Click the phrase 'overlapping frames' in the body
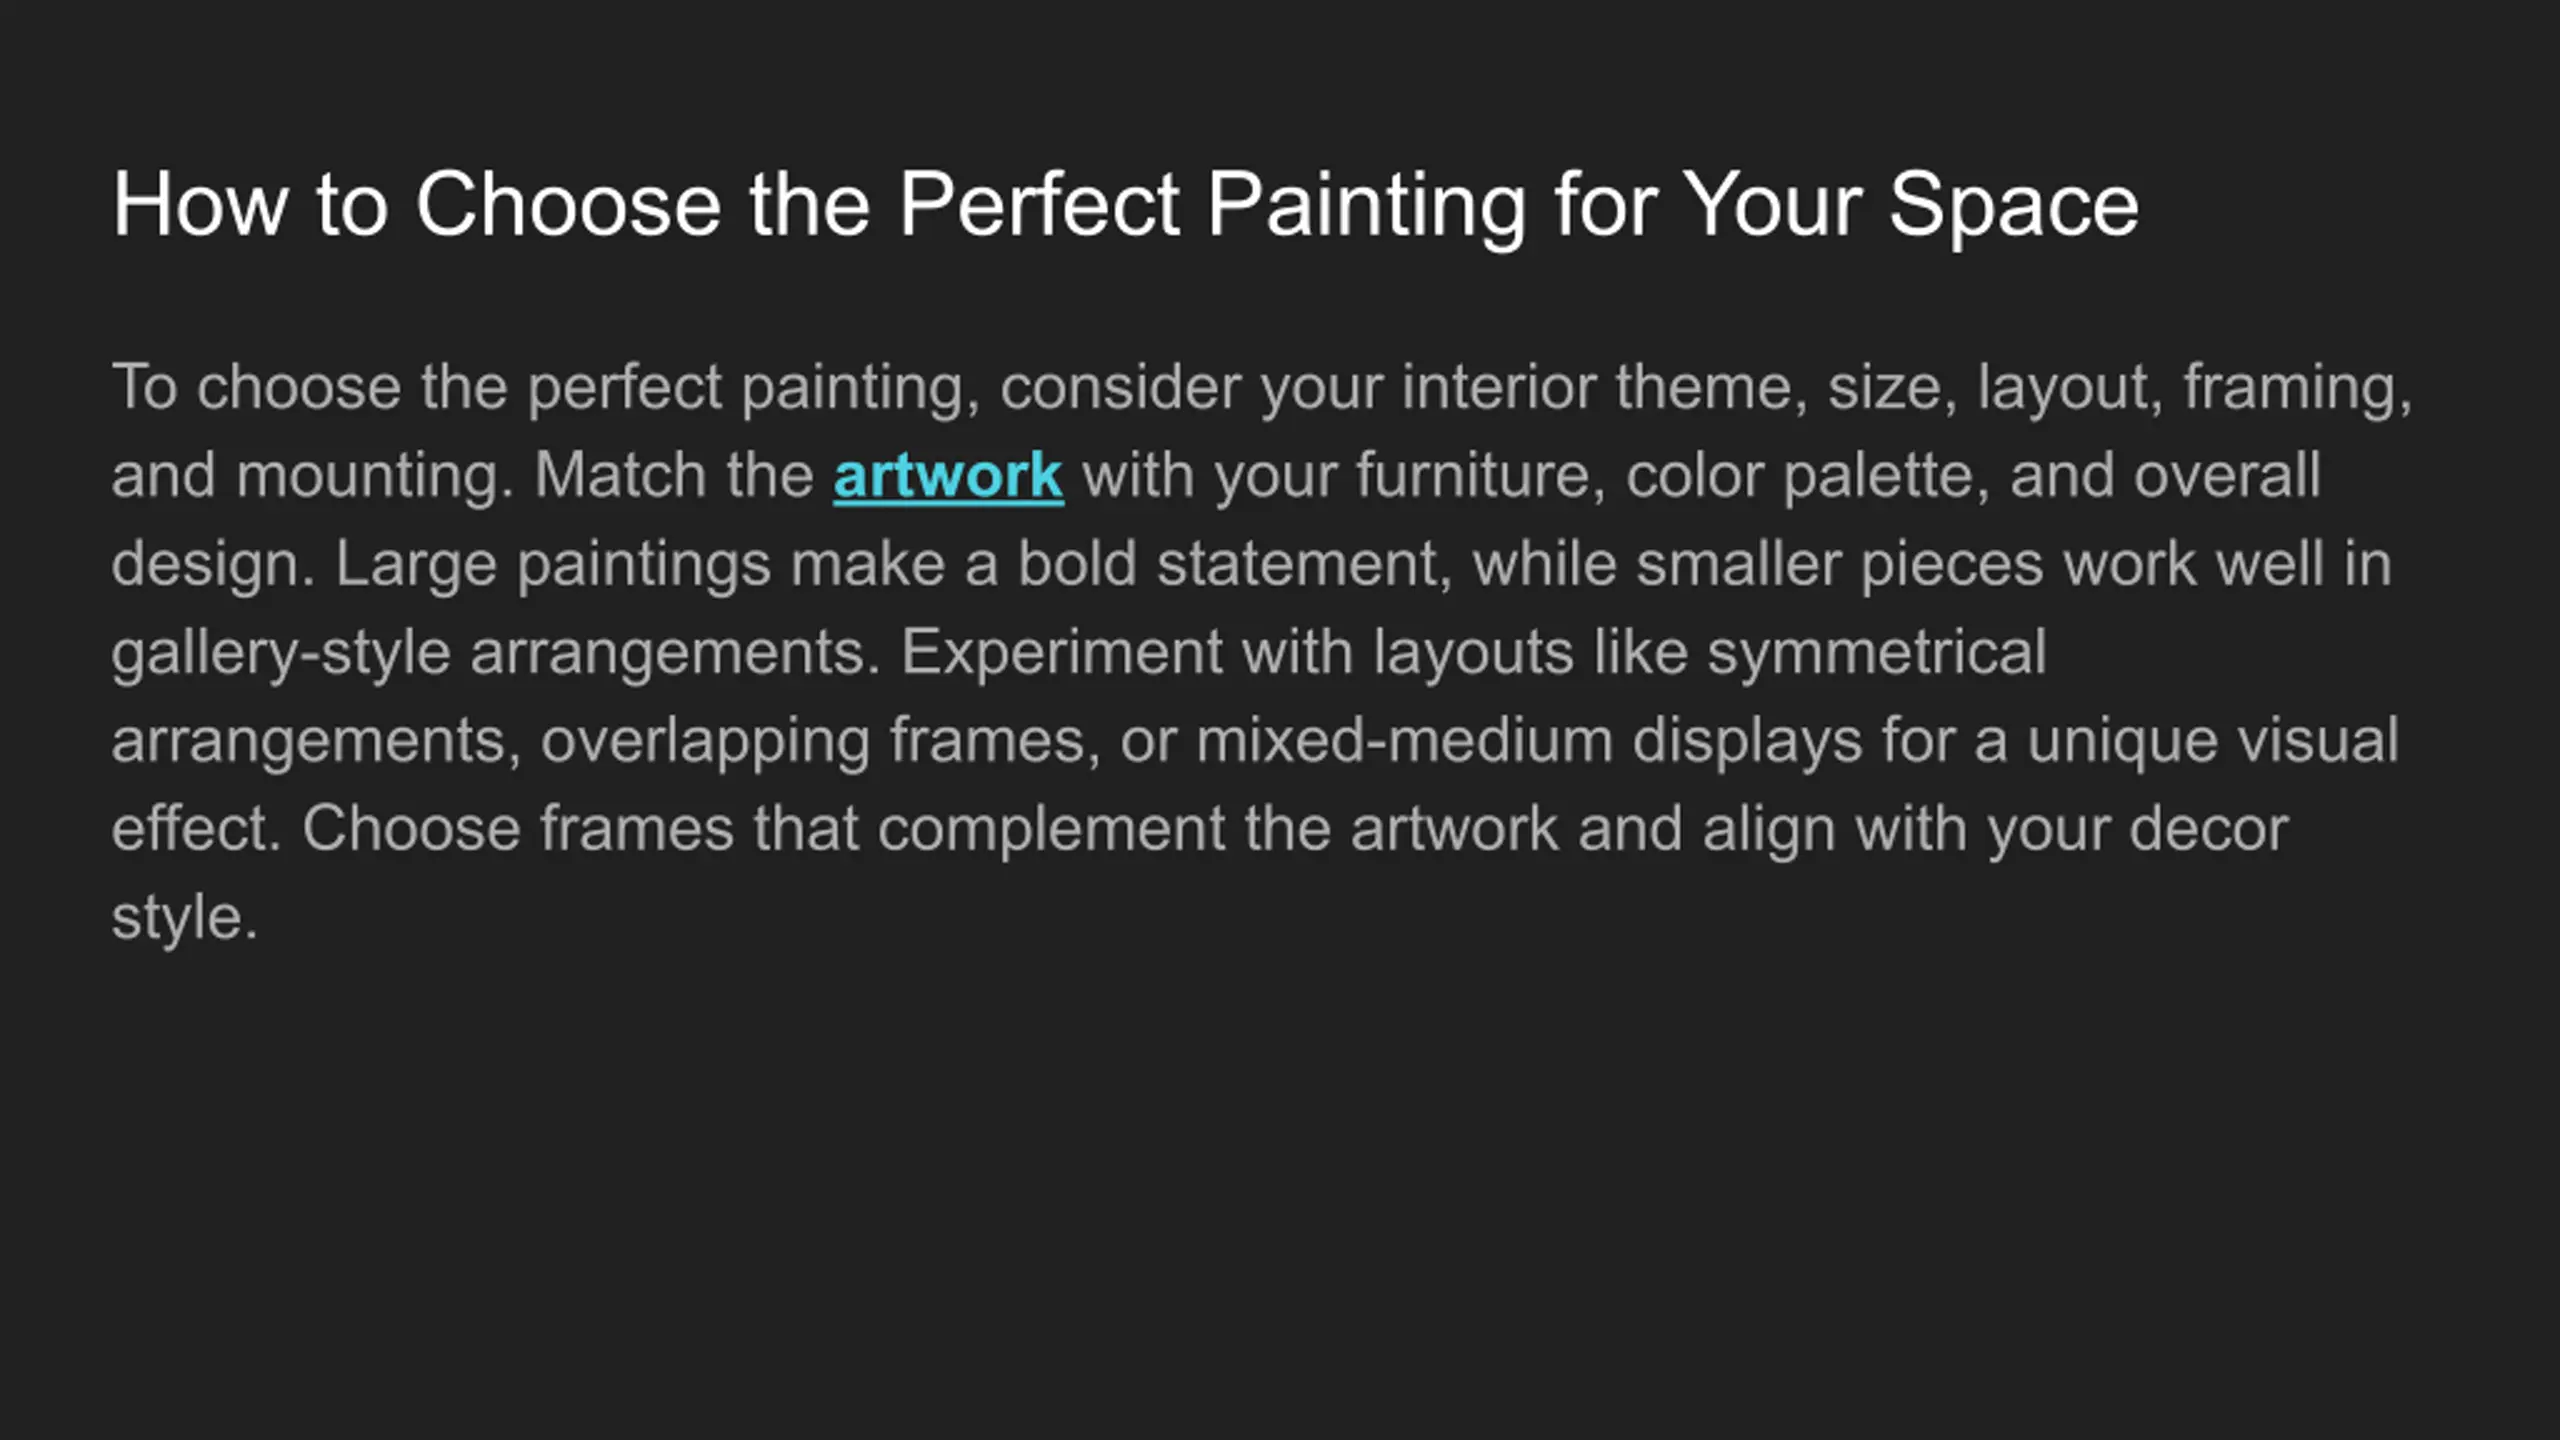The width and height of the screenshot is (2560, 1440). (813, 741)
